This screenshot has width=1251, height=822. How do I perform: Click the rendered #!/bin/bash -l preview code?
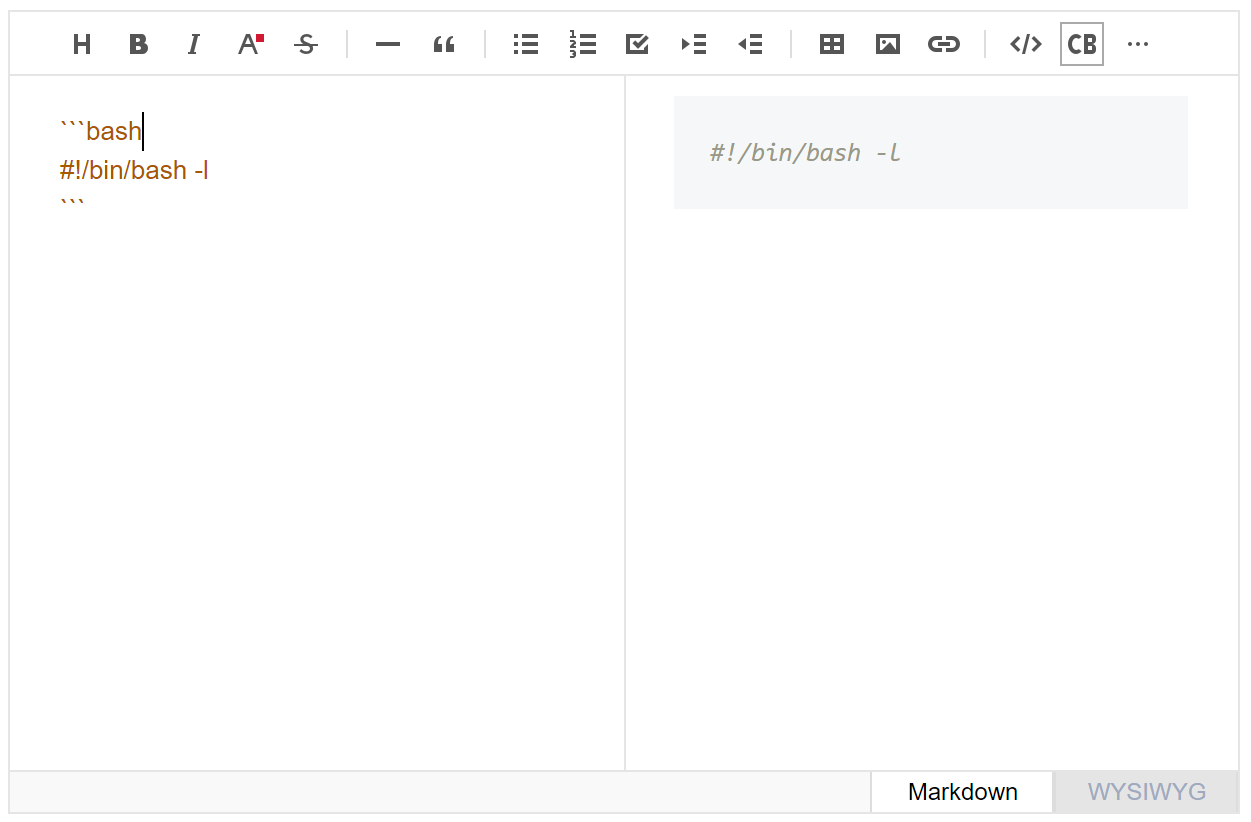pyautogui.click(x=806, y=153)
